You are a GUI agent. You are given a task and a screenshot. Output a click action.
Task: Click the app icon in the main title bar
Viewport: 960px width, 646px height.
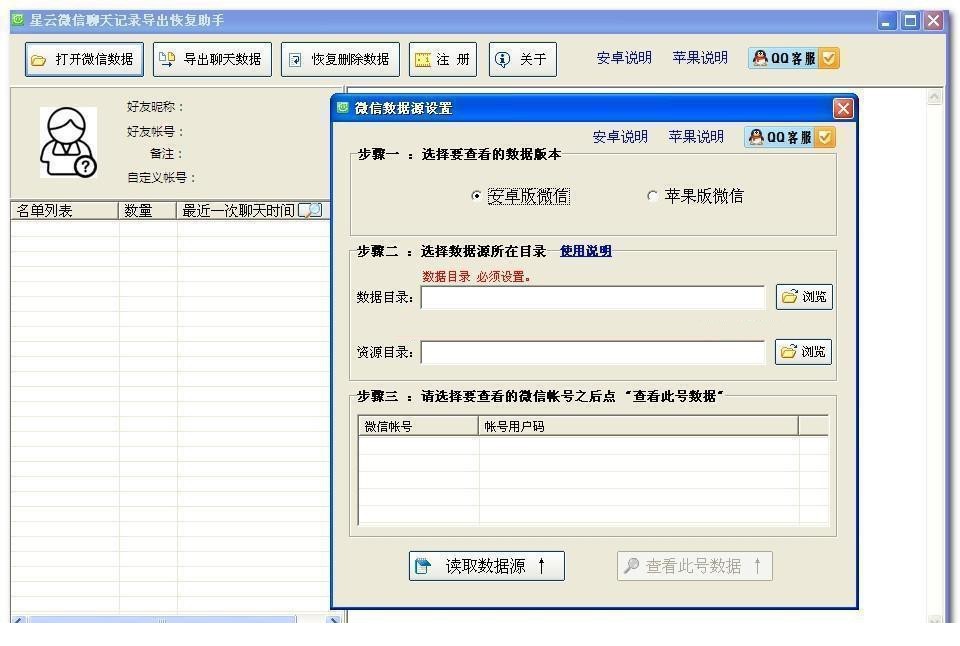pyautogui.click(x=18, y=20)
